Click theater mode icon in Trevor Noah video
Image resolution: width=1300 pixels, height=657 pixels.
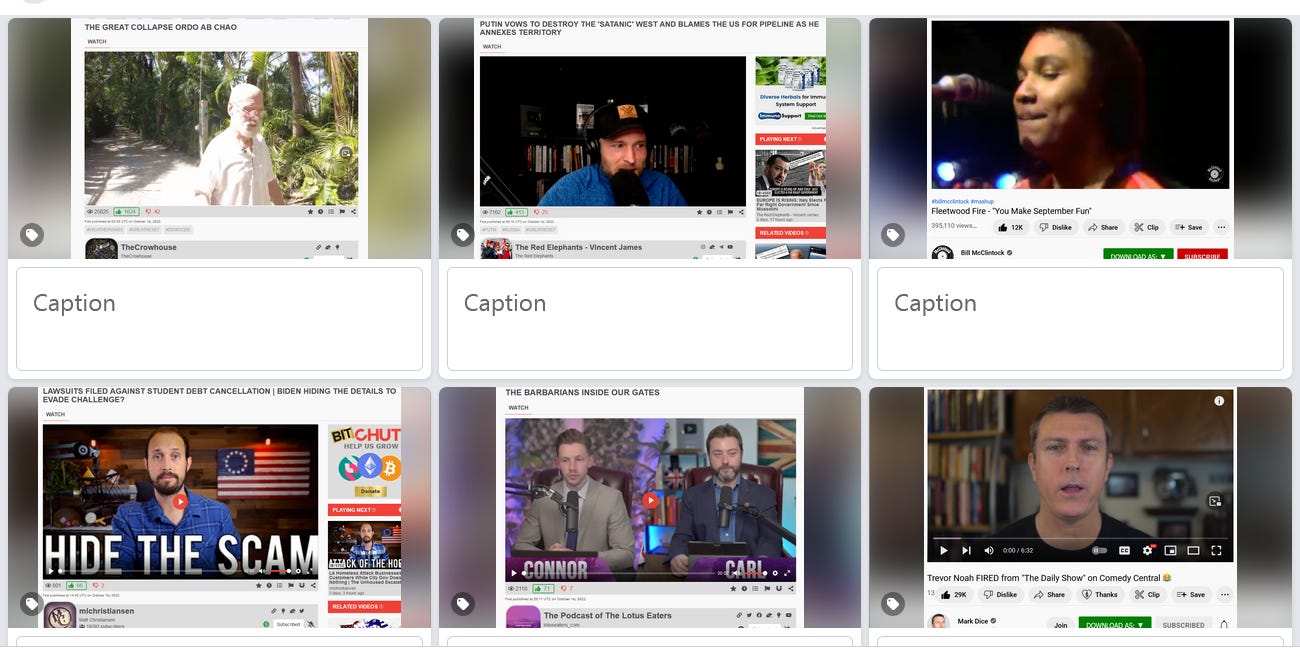point(1193,550)
